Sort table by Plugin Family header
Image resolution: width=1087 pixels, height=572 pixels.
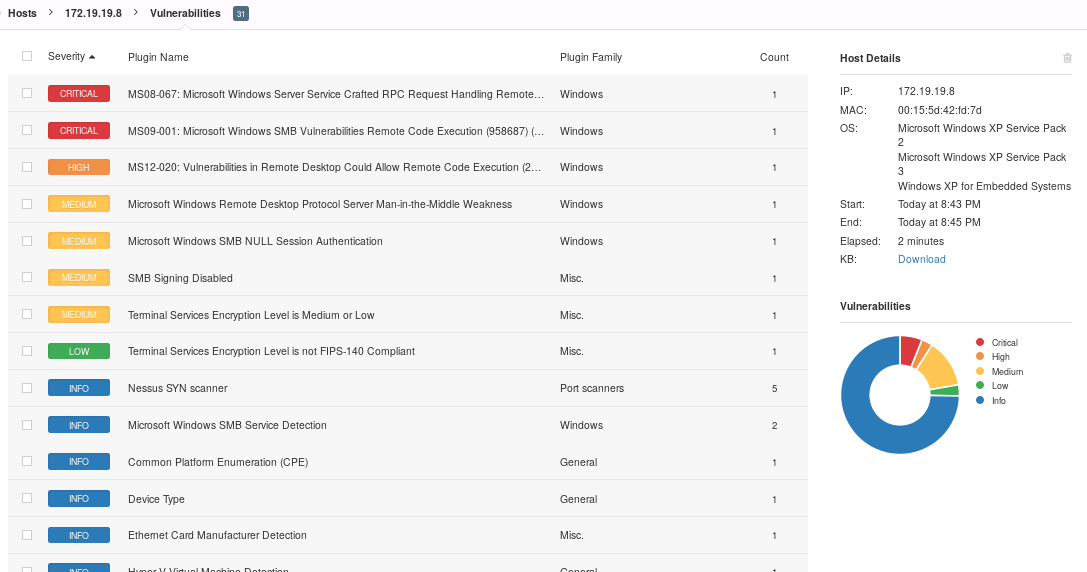[590, 57]
